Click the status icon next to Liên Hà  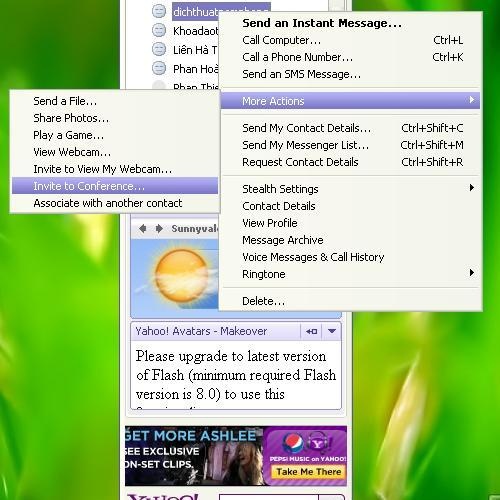[159, 49]
